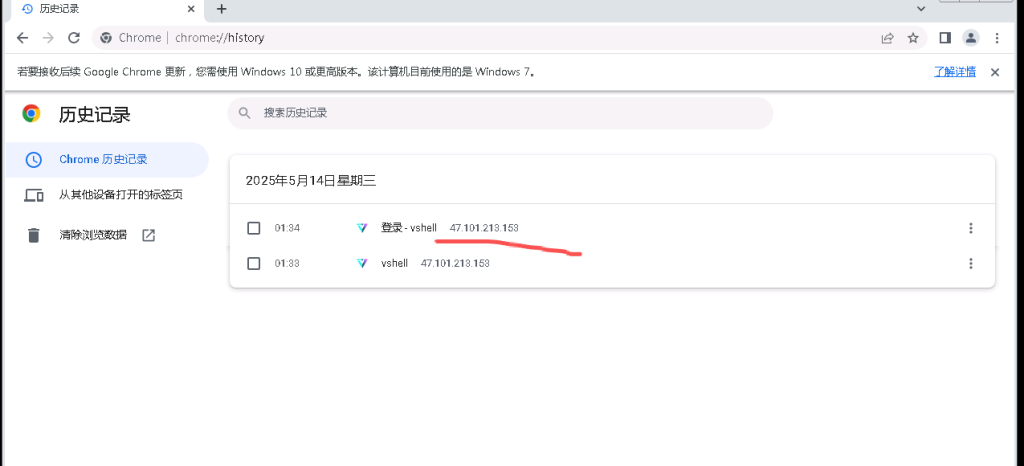Bookmark this page with the star icon

pyautogui.click(x=913, y=38)
